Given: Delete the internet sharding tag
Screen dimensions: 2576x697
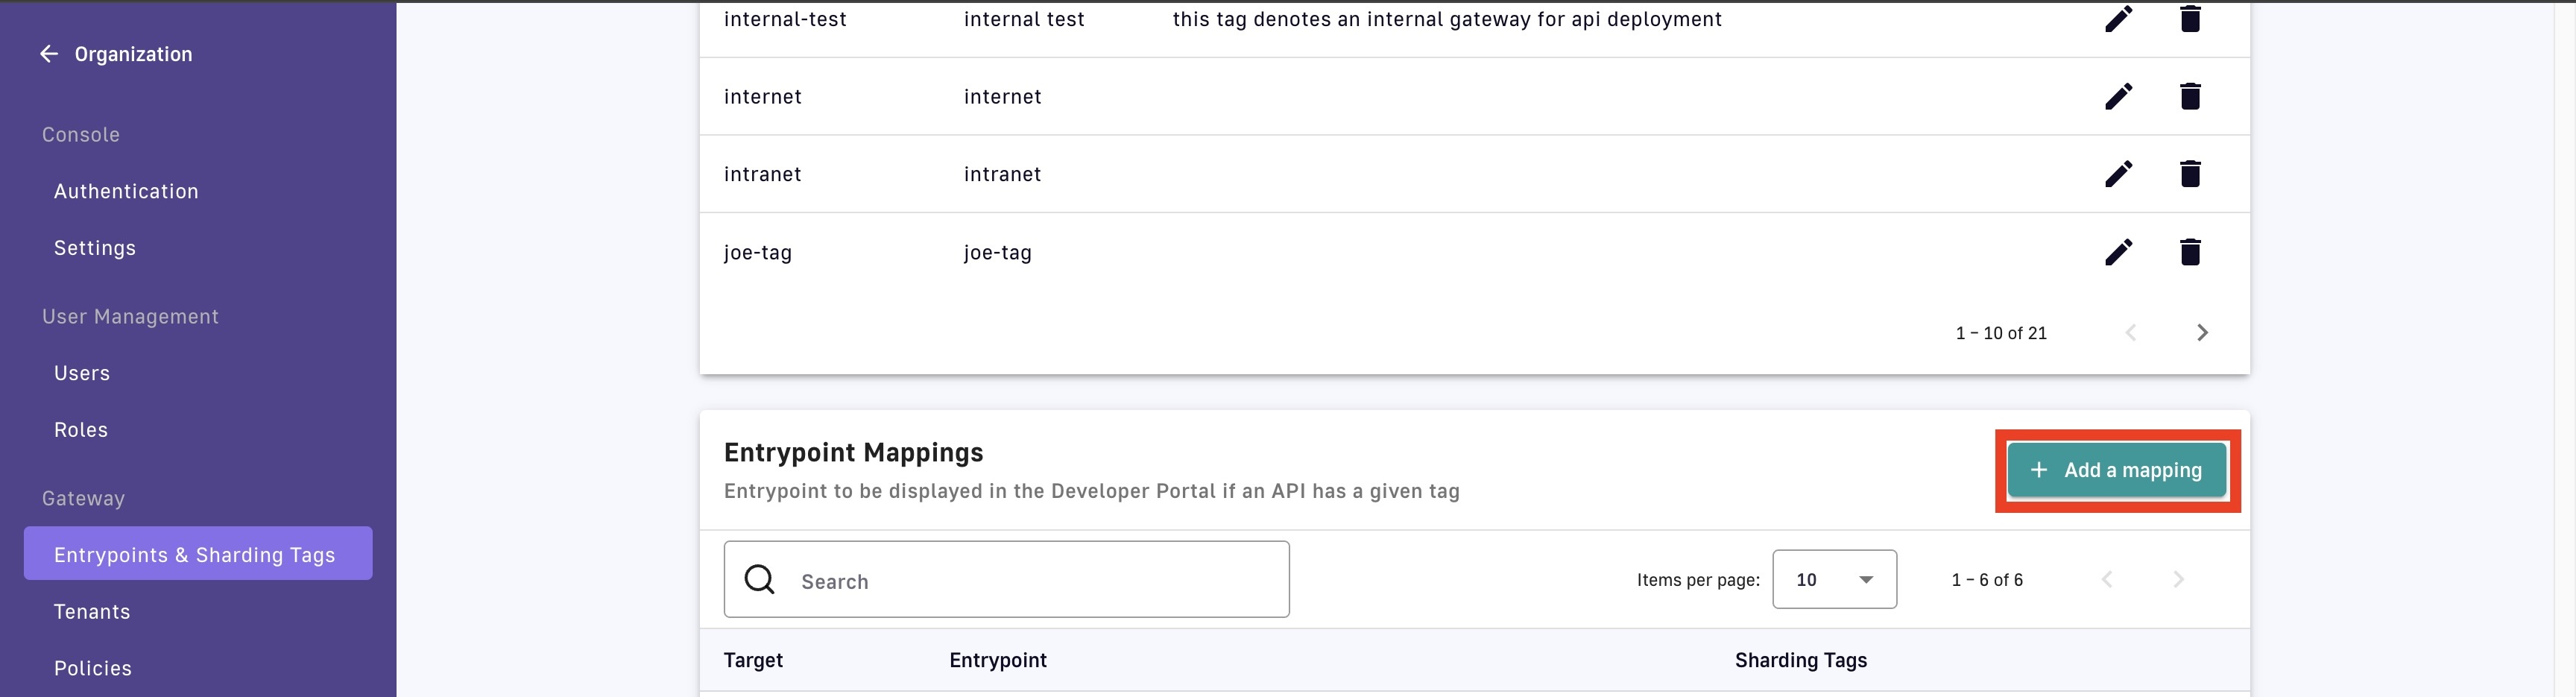Looking at the screenshot, I should [x=2189, y=96].
